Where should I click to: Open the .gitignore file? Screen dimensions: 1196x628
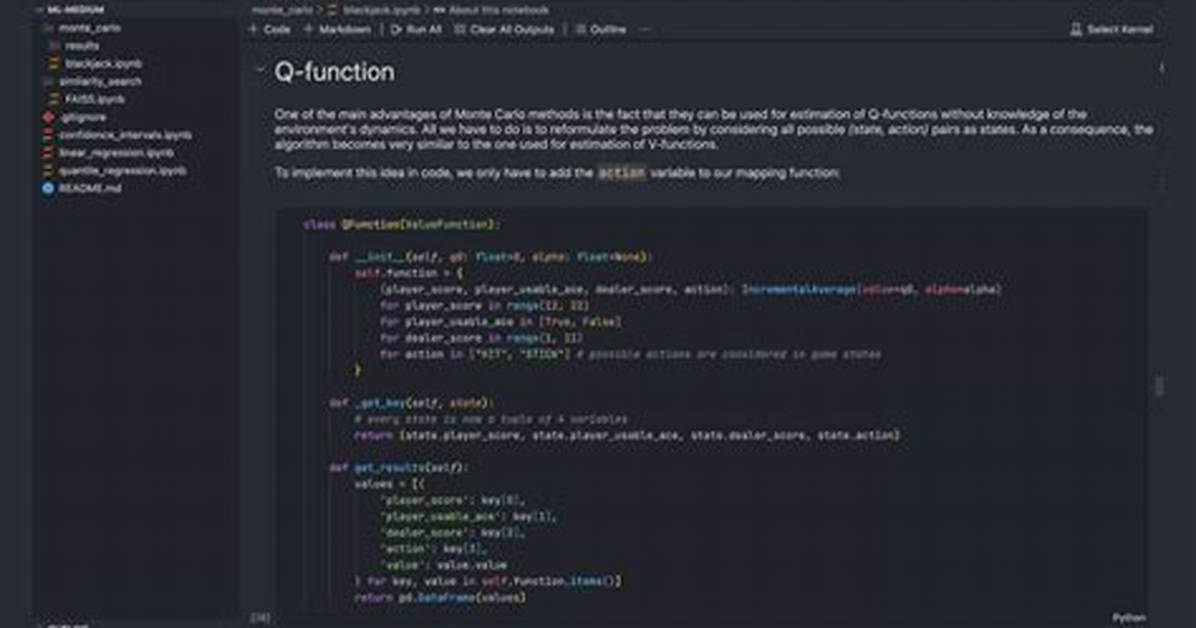coord(75,118)
